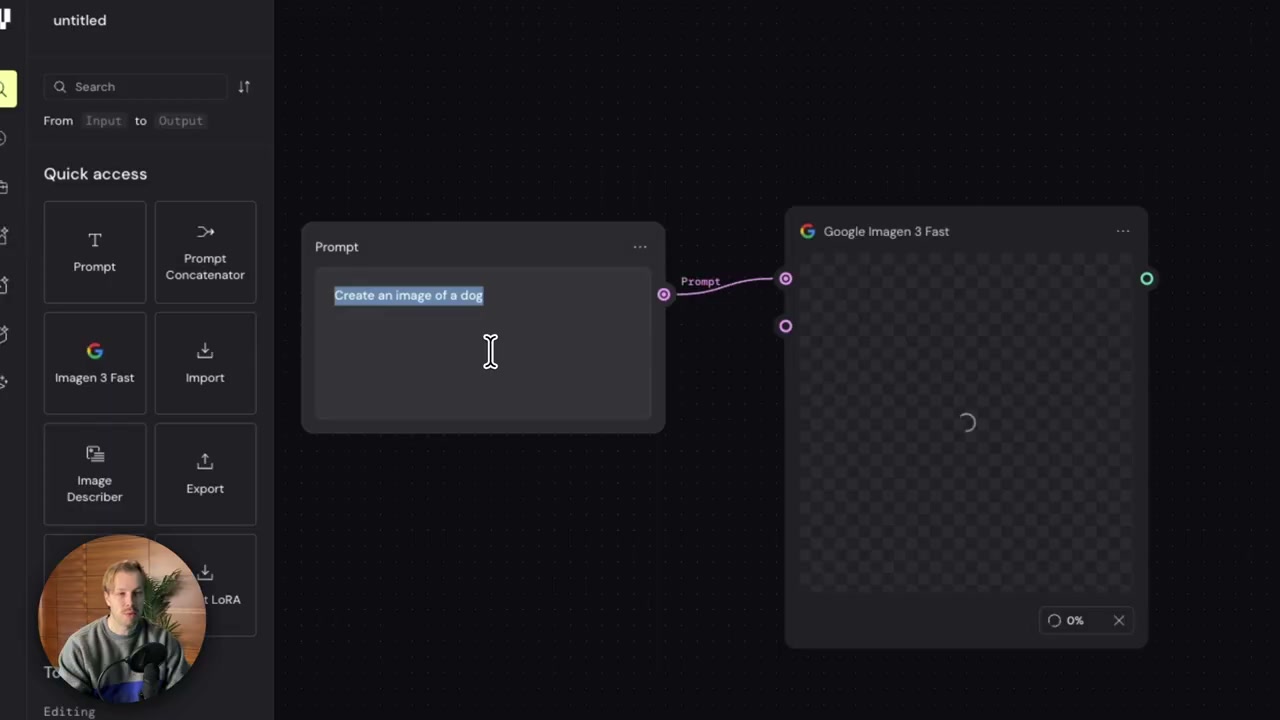Click the 0% progress indicator

(1066, 621)
